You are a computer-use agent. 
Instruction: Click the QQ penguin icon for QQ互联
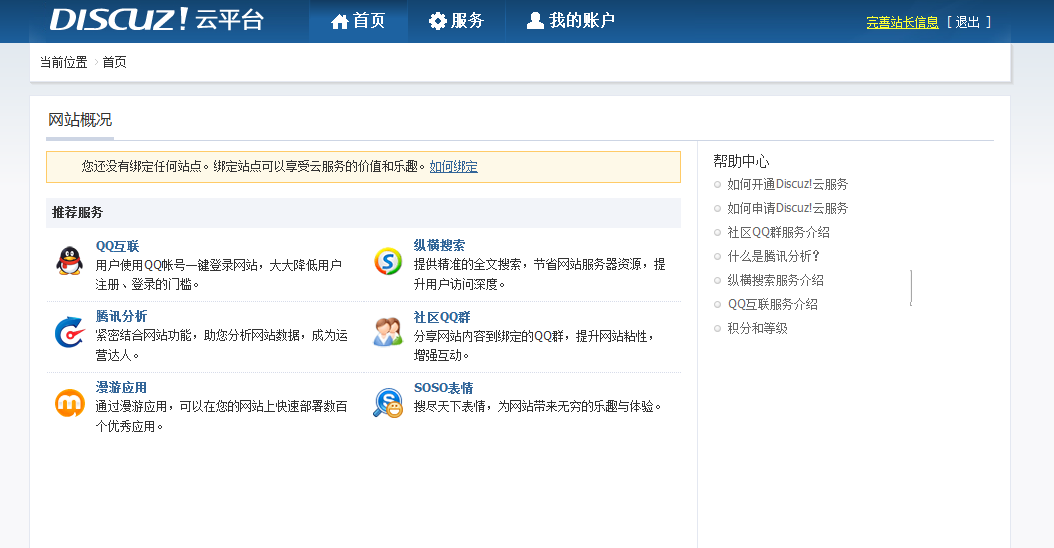(x=69, y=261)
